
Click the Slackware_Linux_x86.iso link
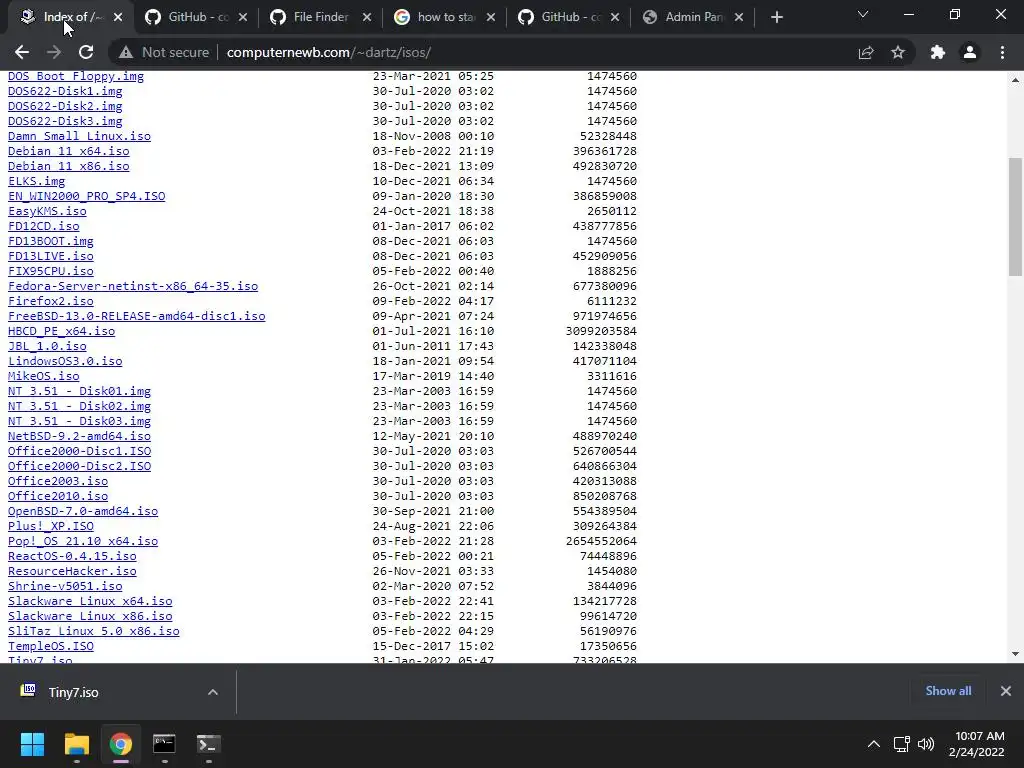tap(90, 616)
